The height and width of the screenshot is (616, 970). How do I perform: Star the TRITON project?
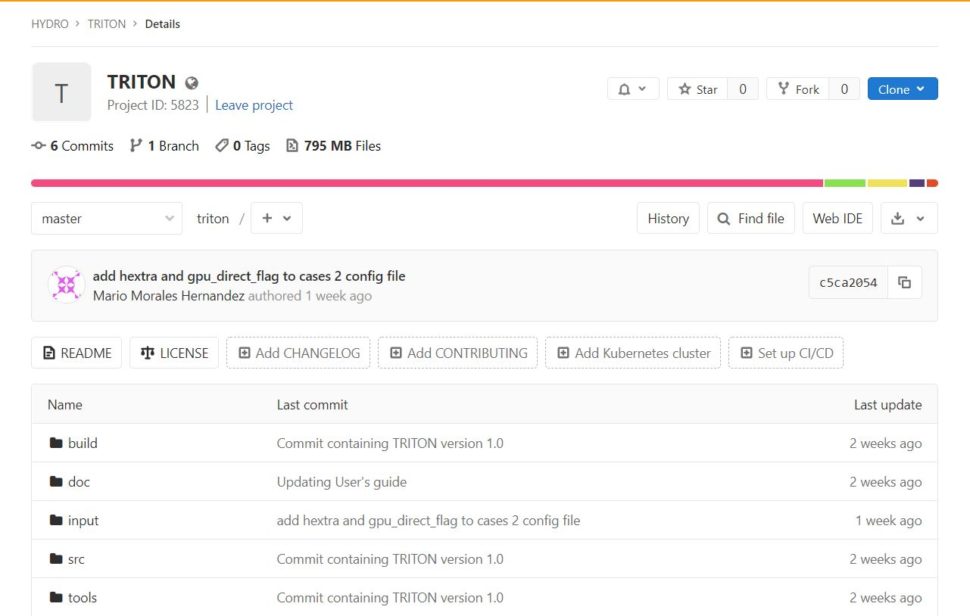[x=698, y=89]
